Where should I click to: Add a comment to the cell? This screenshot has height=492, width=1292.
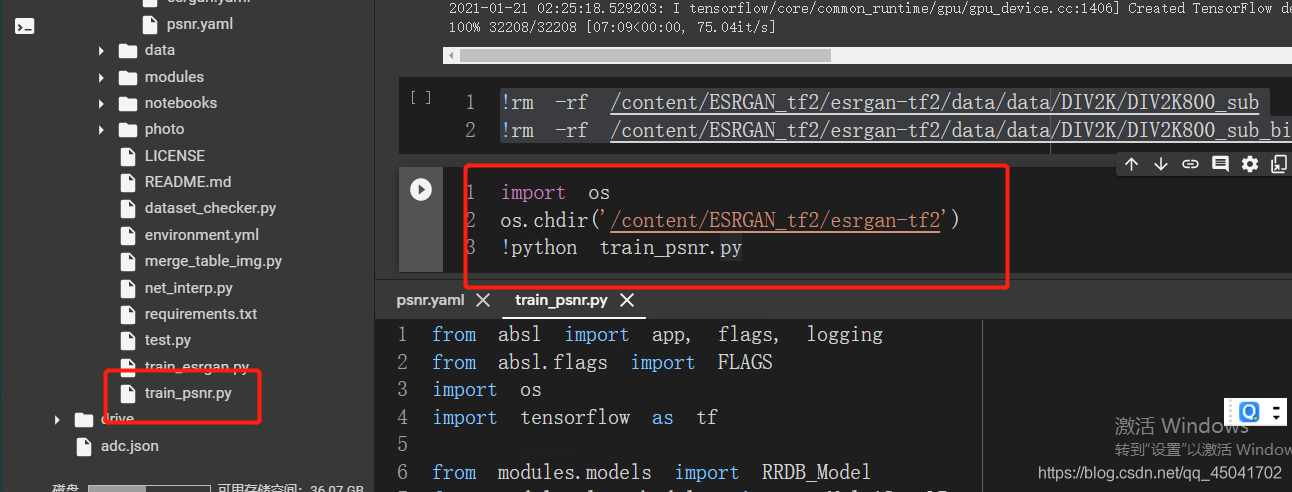pyautogui.click(x=1220, y=164)
